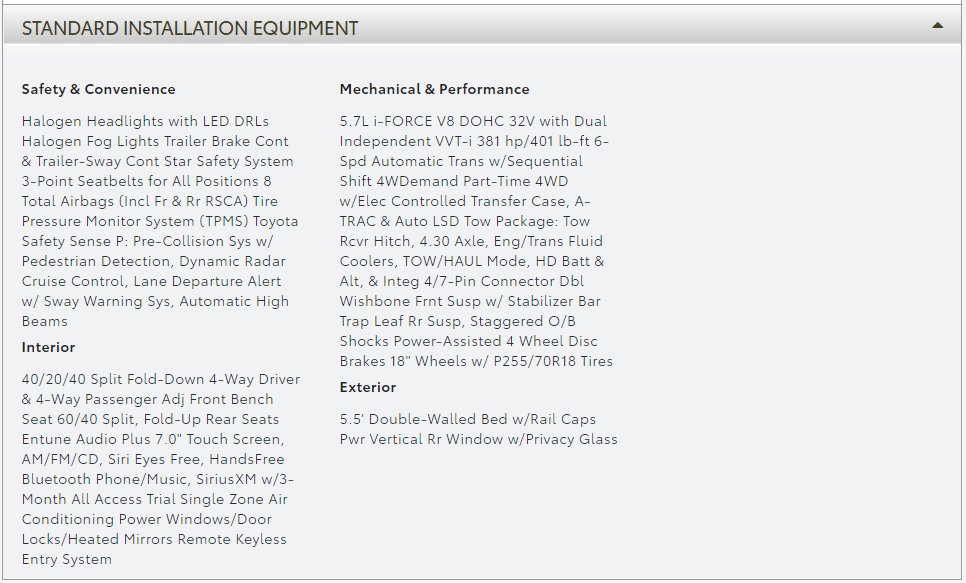Click the Pwr Vertical Rr Window text
The width and height of the screenshot is (966, 583).
[x=478, y=439]
